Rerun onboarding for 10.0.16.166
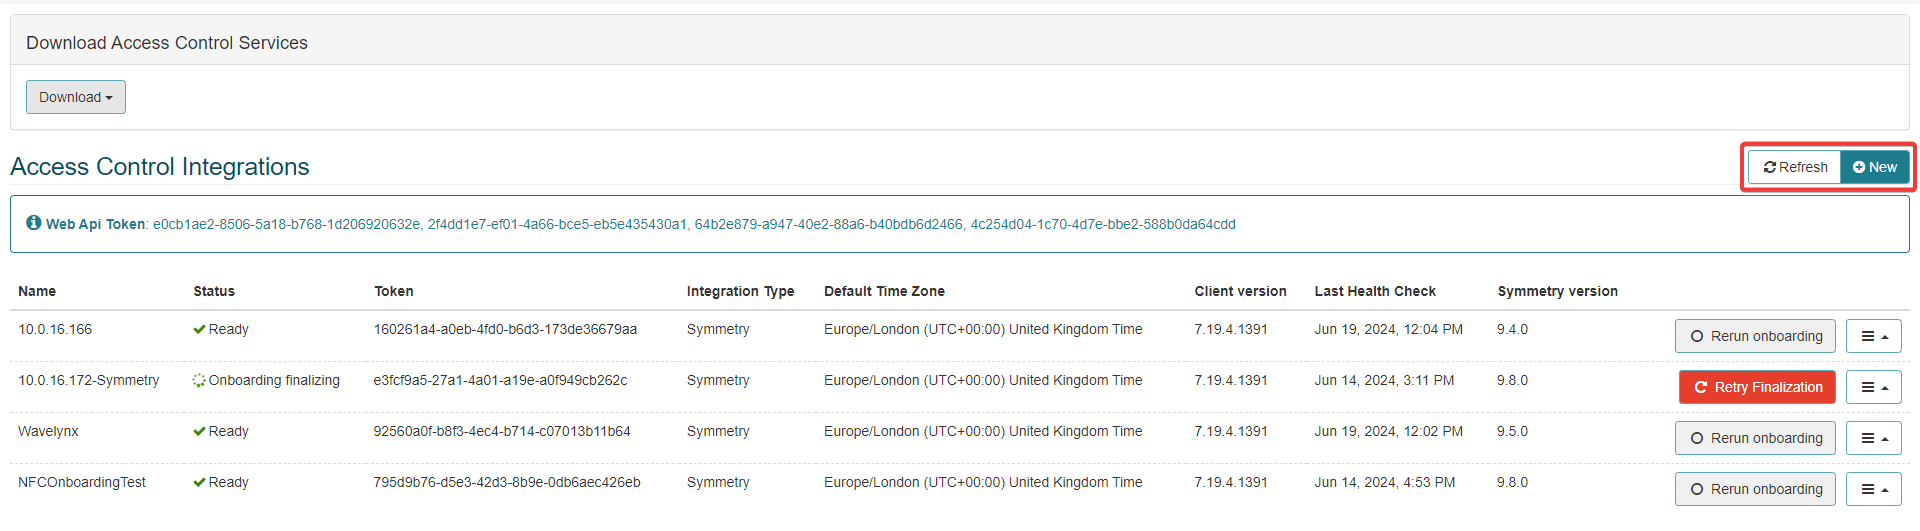Screen dimensions: 1920x531 1755,336
